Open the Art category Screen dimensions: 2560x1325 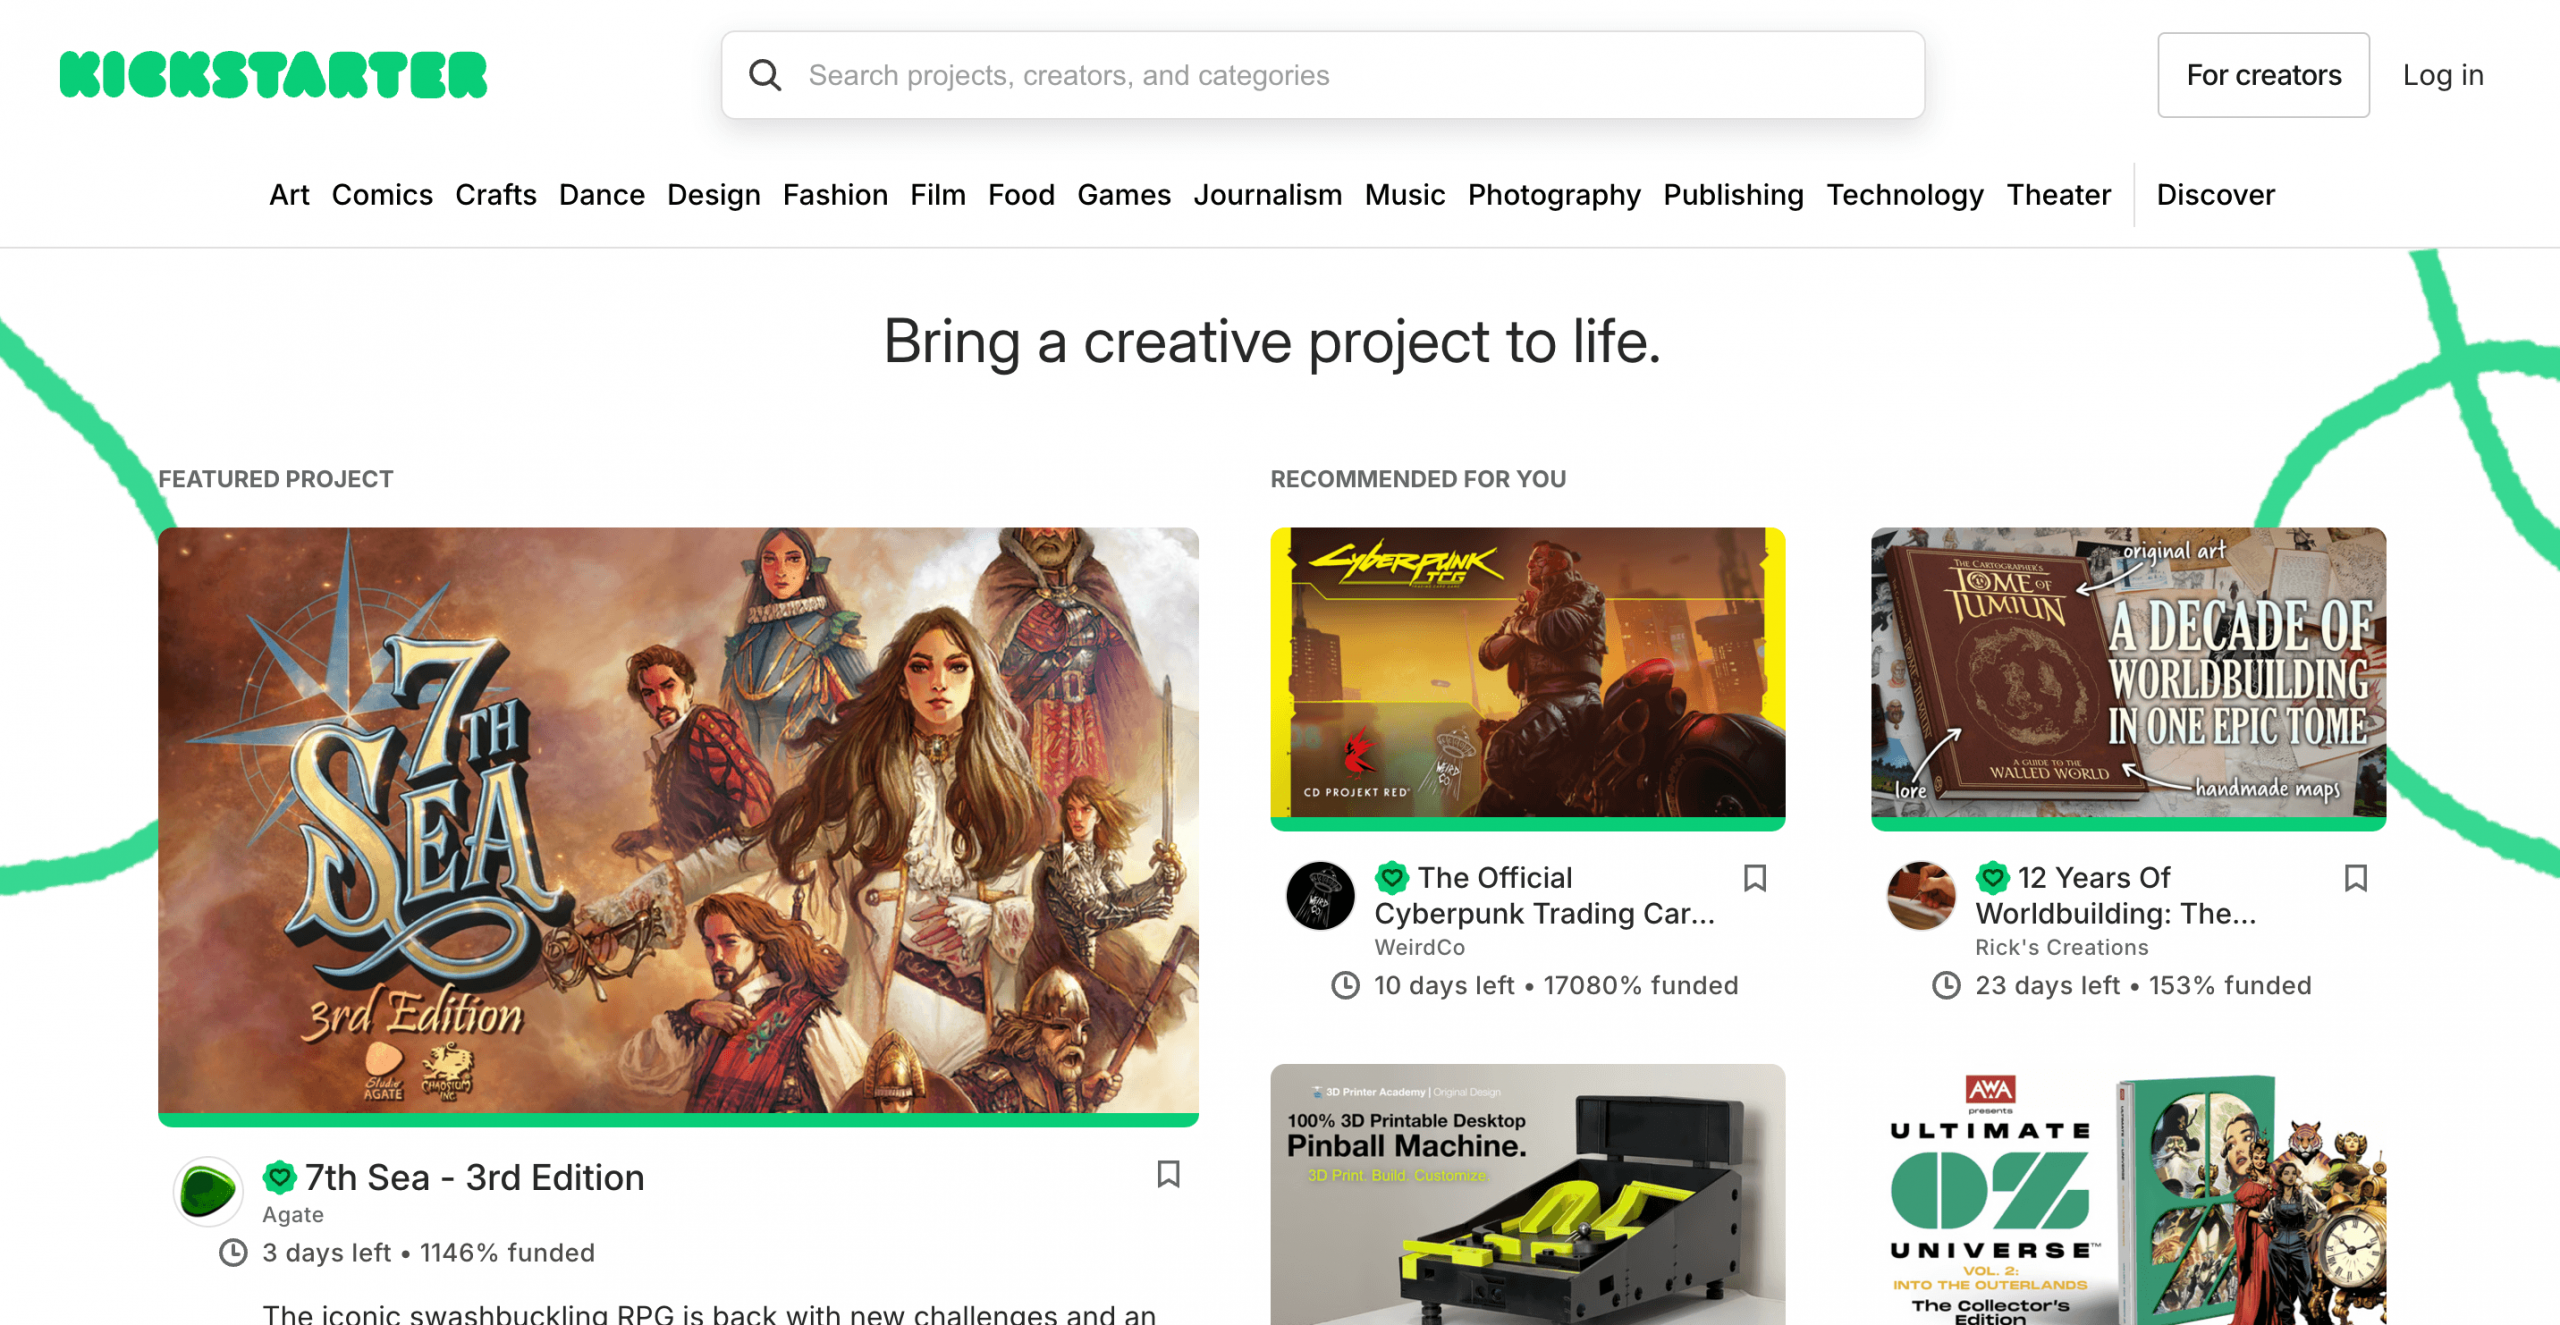coord(289,195)
